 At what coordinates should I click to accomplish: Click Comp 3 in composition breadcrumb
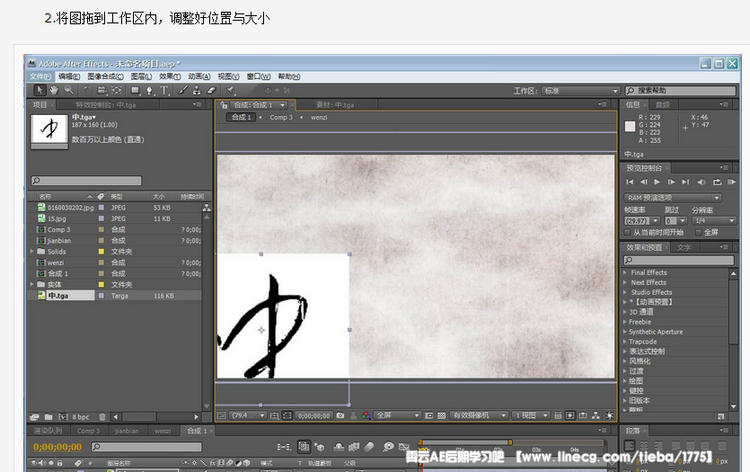281,117
